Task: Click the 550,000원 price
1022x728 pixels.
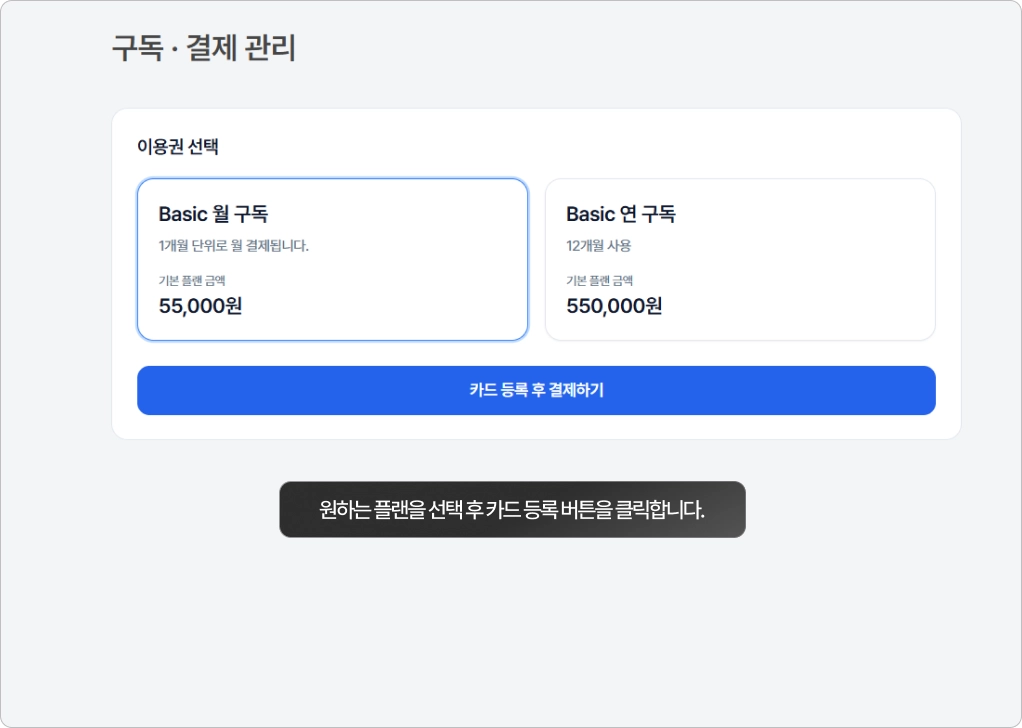Action: point(614,306)
